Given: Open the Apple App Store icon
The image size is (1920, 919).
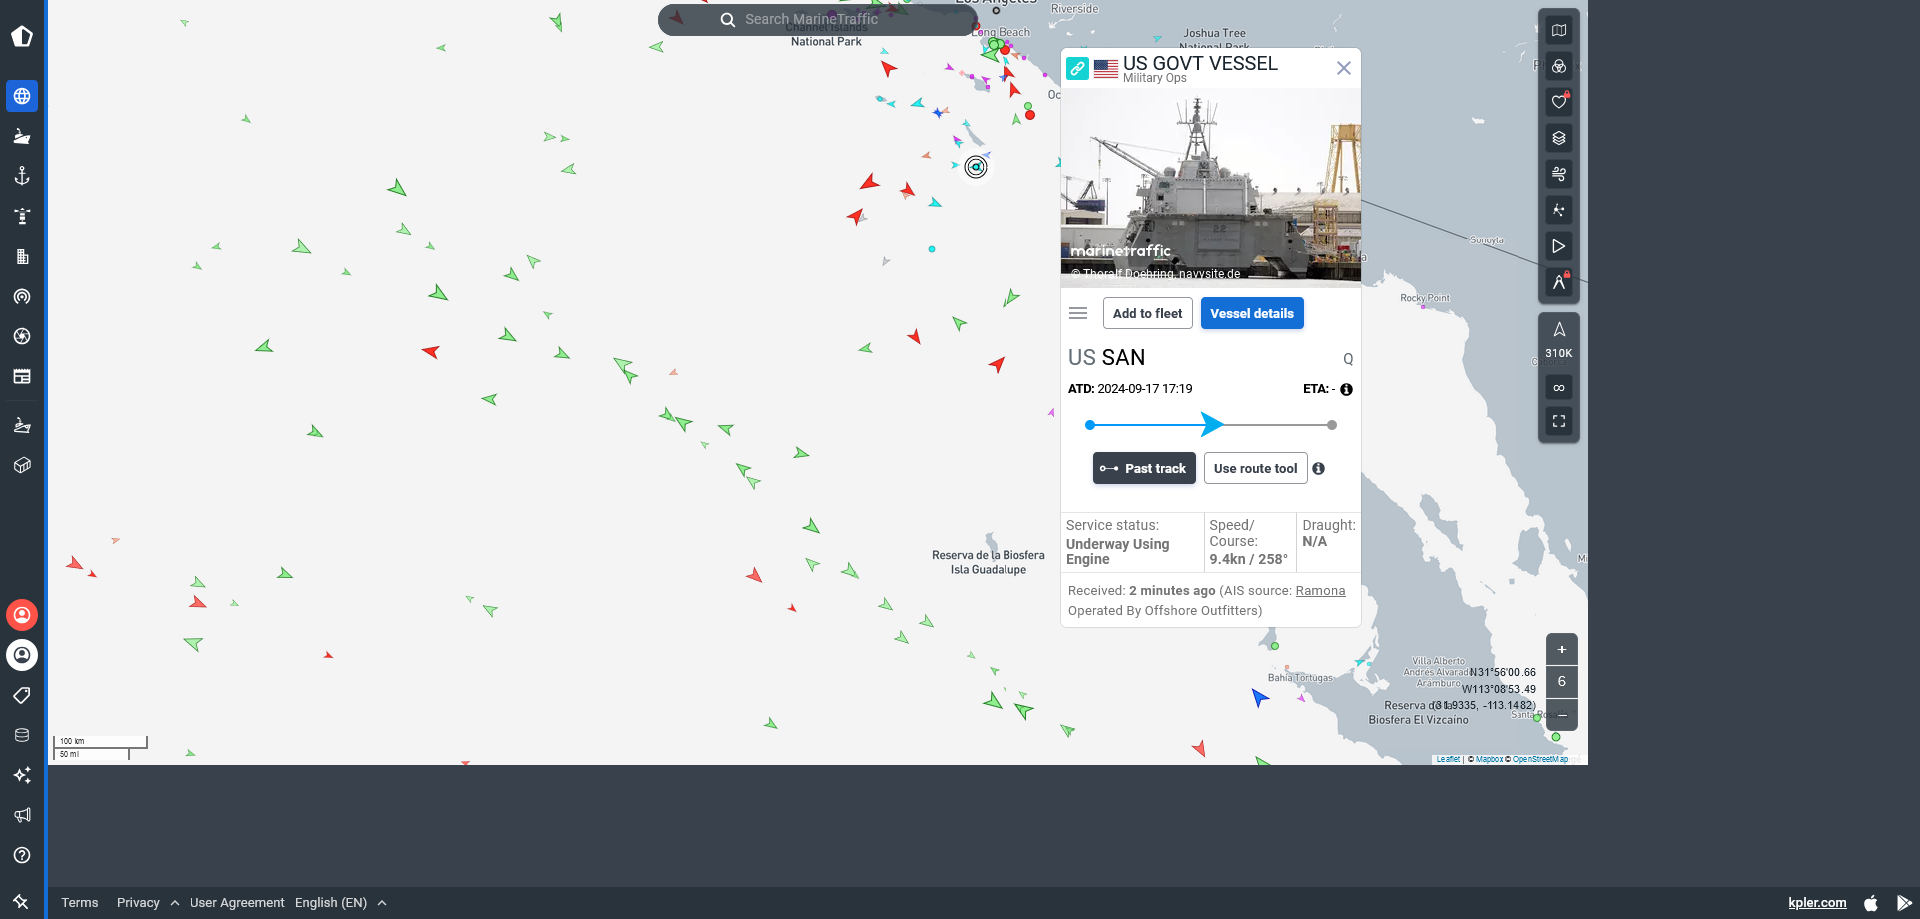Looking at the screenshot, I should (x=1871, y=903).
